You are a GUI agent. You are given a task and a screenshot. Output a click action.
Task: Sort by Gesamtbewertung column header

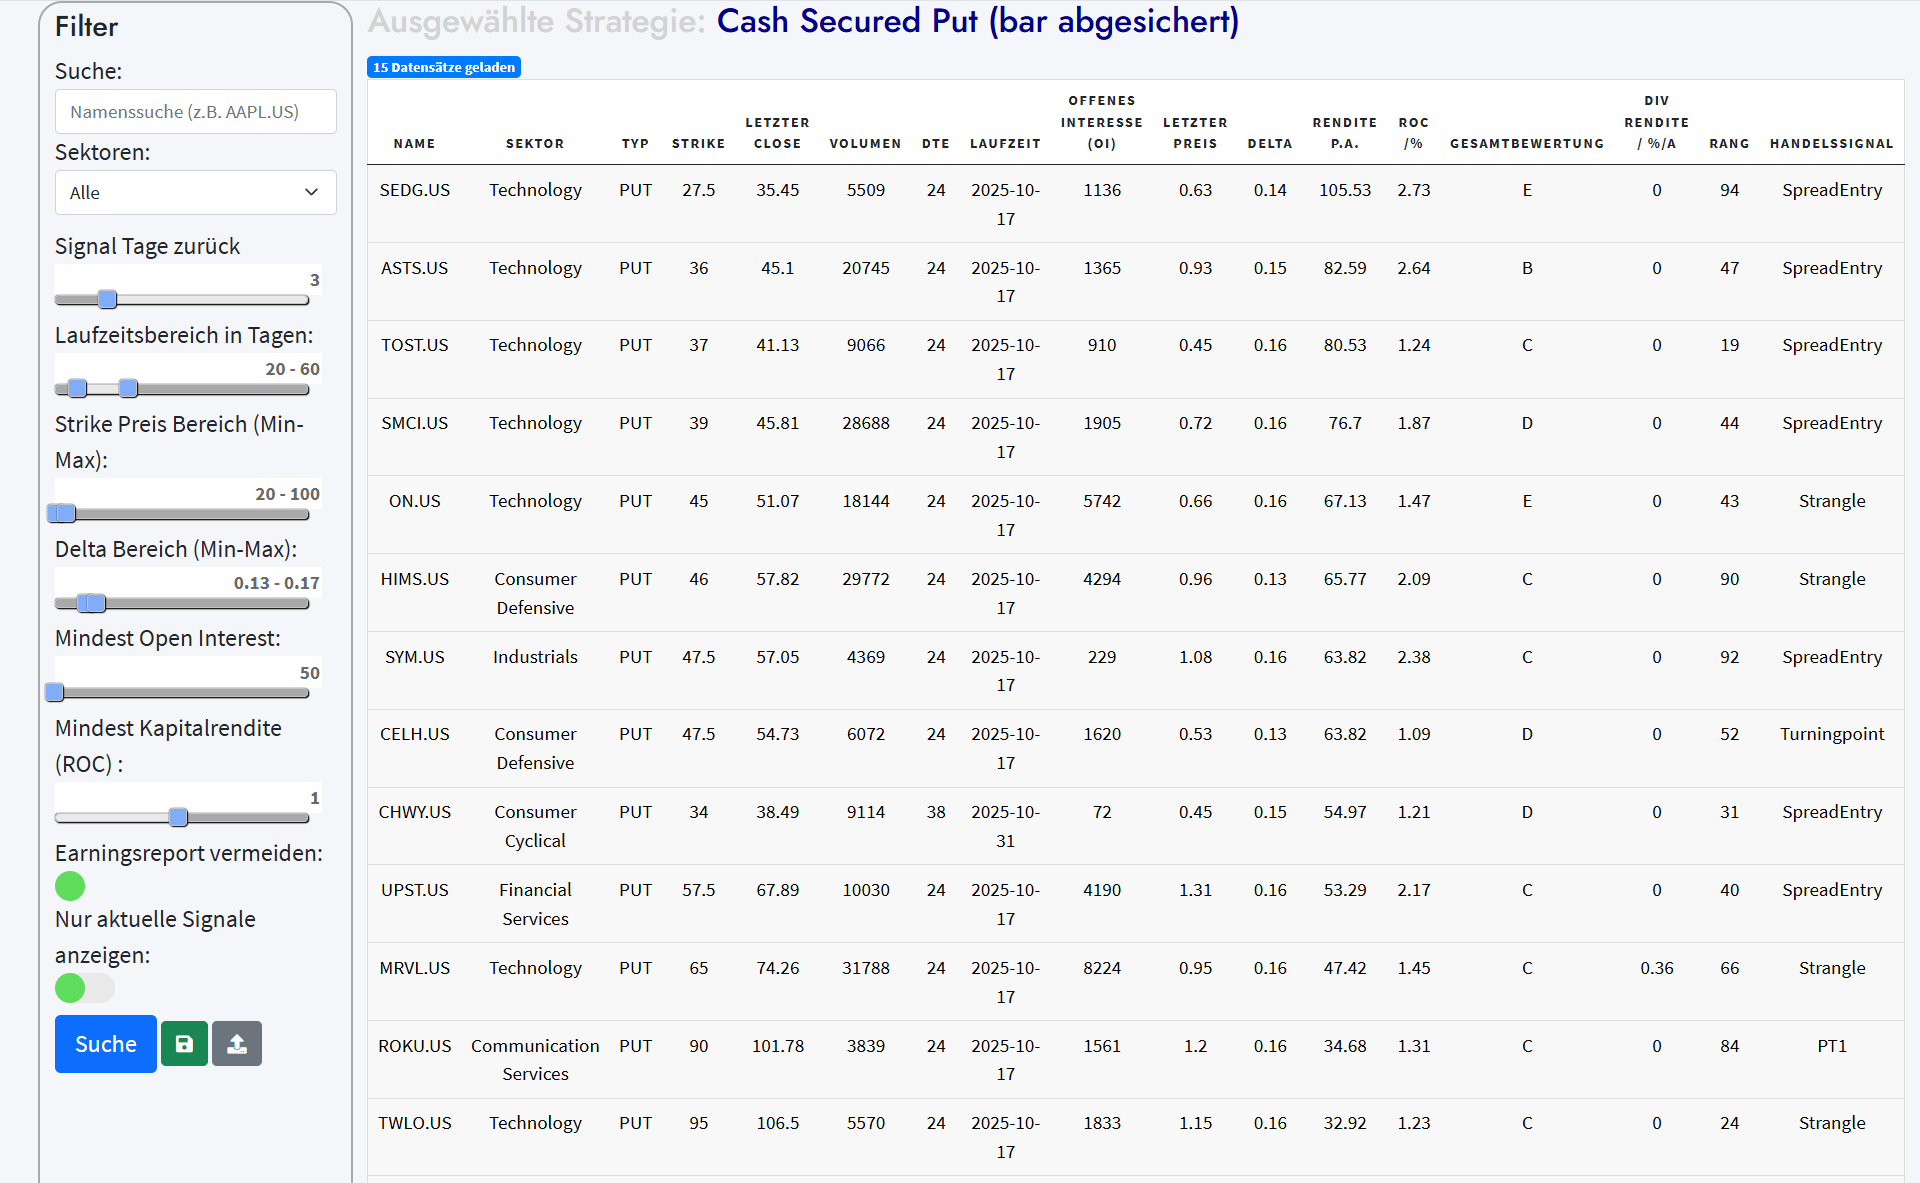click(1526, 144)
